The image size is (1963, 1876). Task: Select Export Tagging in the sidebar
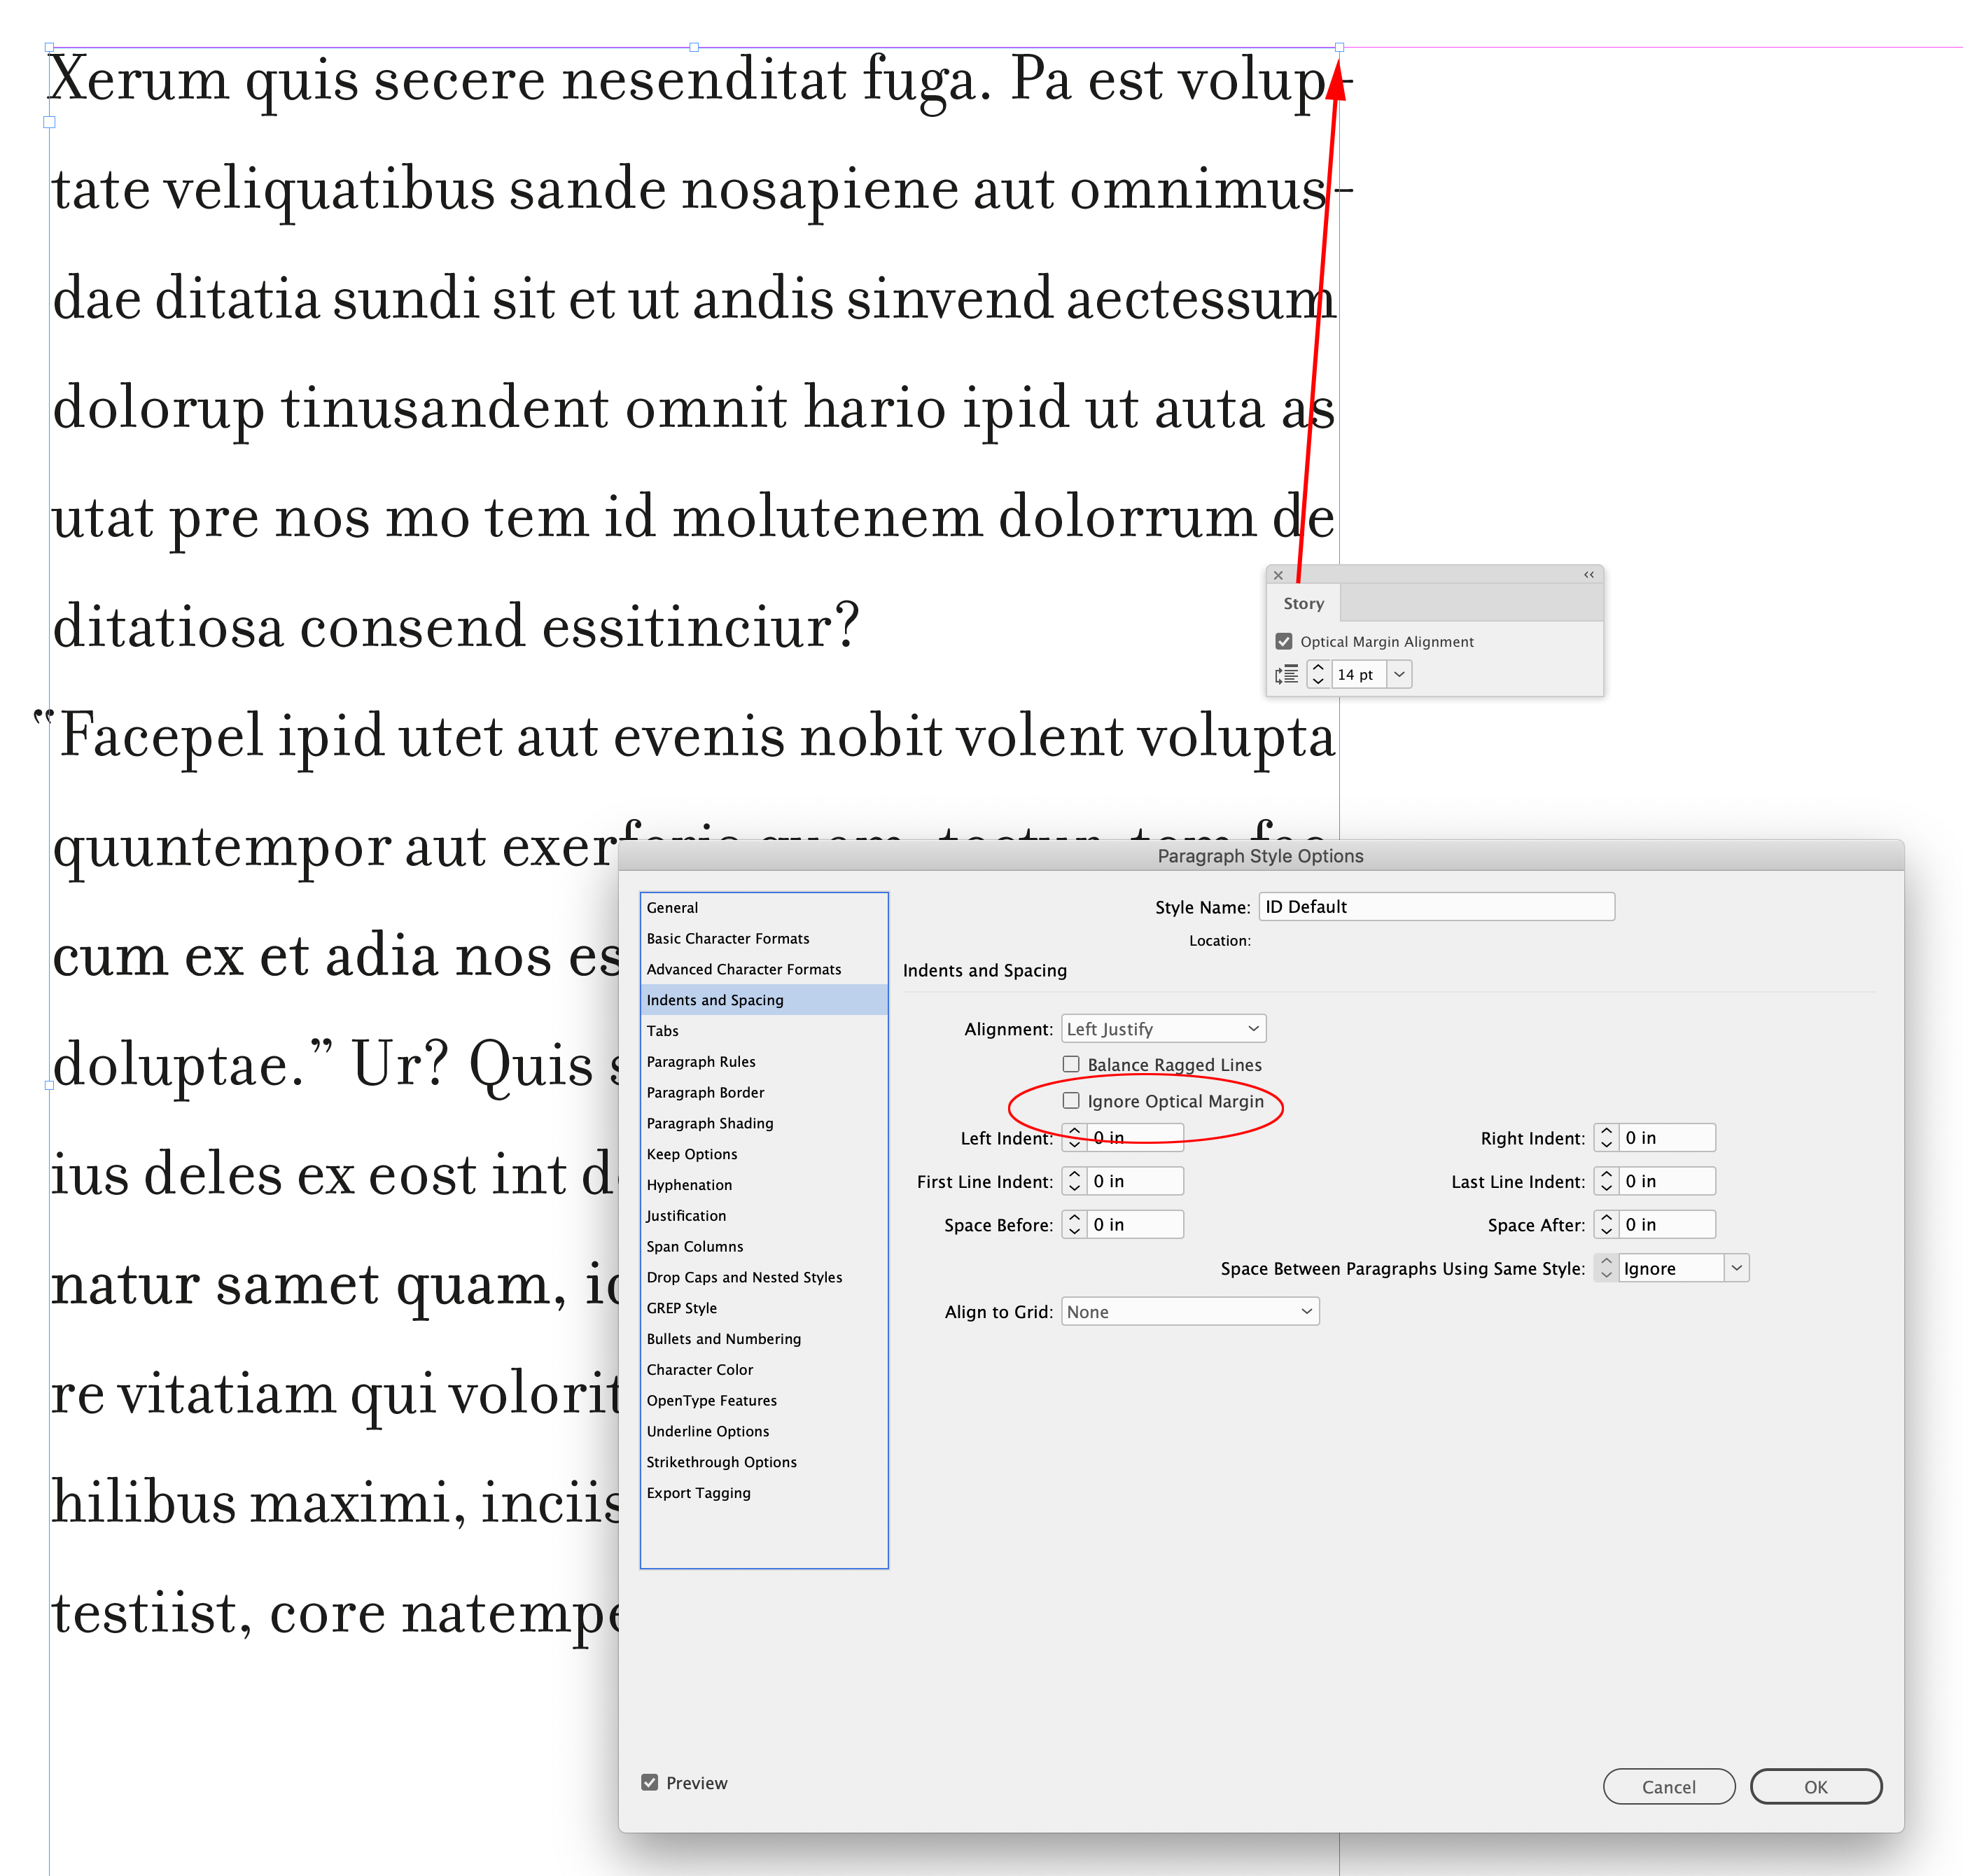point(699,1493)
